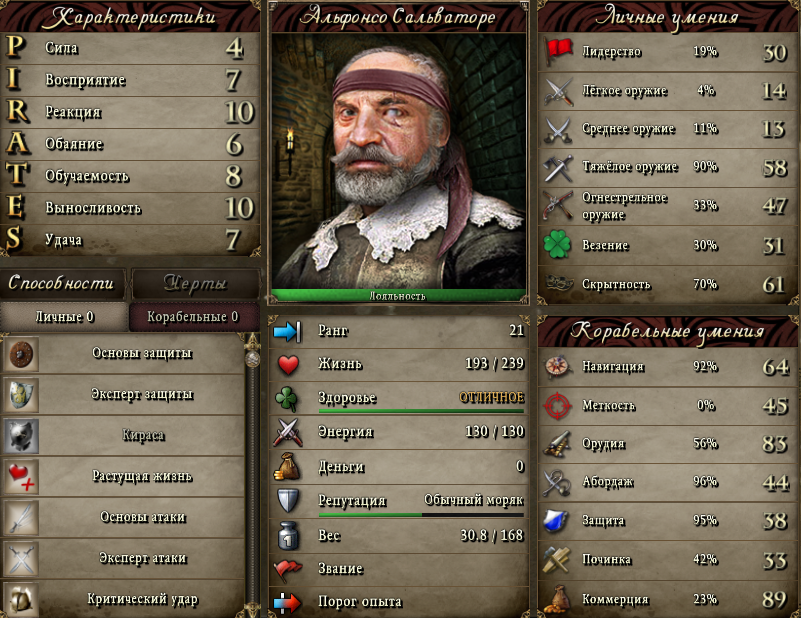
Task: Select the Тяжёлое оружие axe icon
Action: tap(558, 167)
